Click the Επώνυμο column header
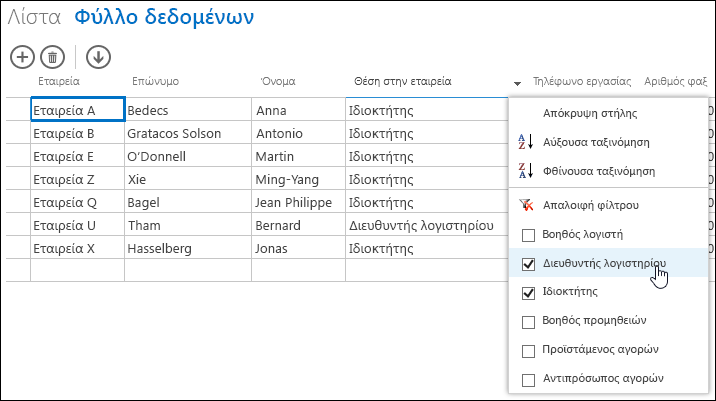The height and width of the screenshot is (401, 716). coord(155,81)
